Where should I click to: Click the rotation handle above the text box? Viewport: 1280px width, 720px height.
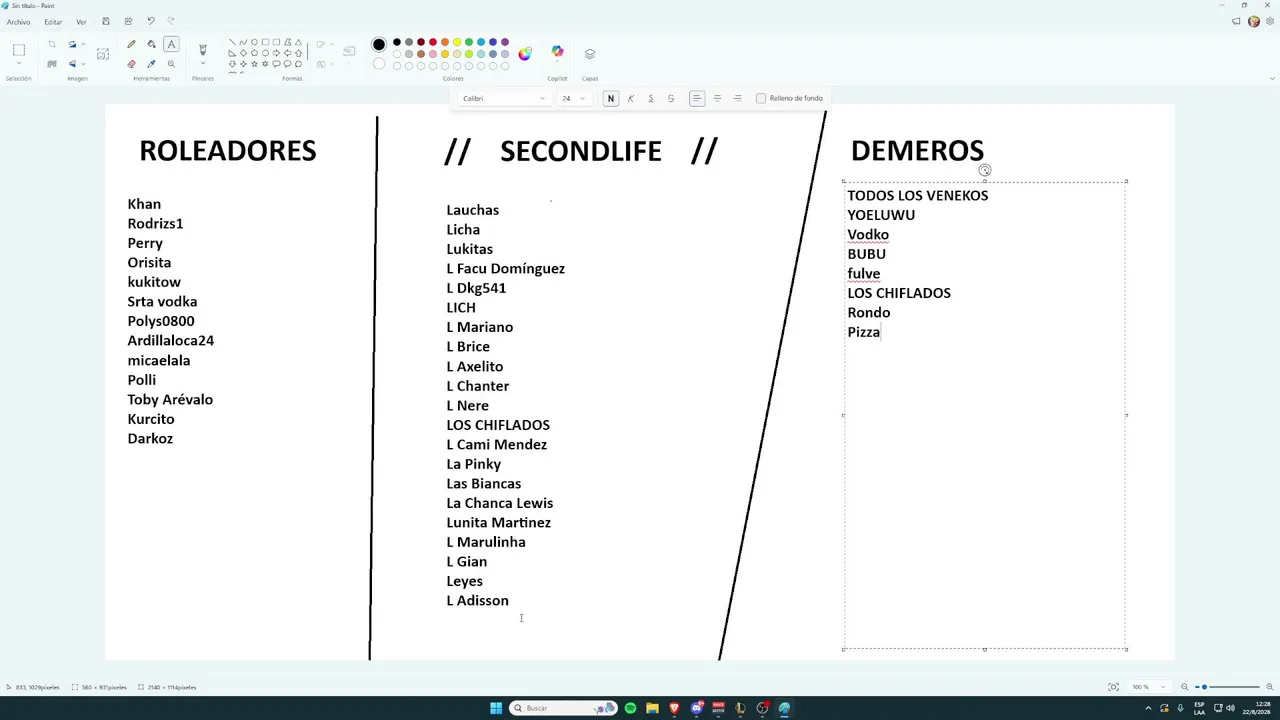(x=985, y=170)
